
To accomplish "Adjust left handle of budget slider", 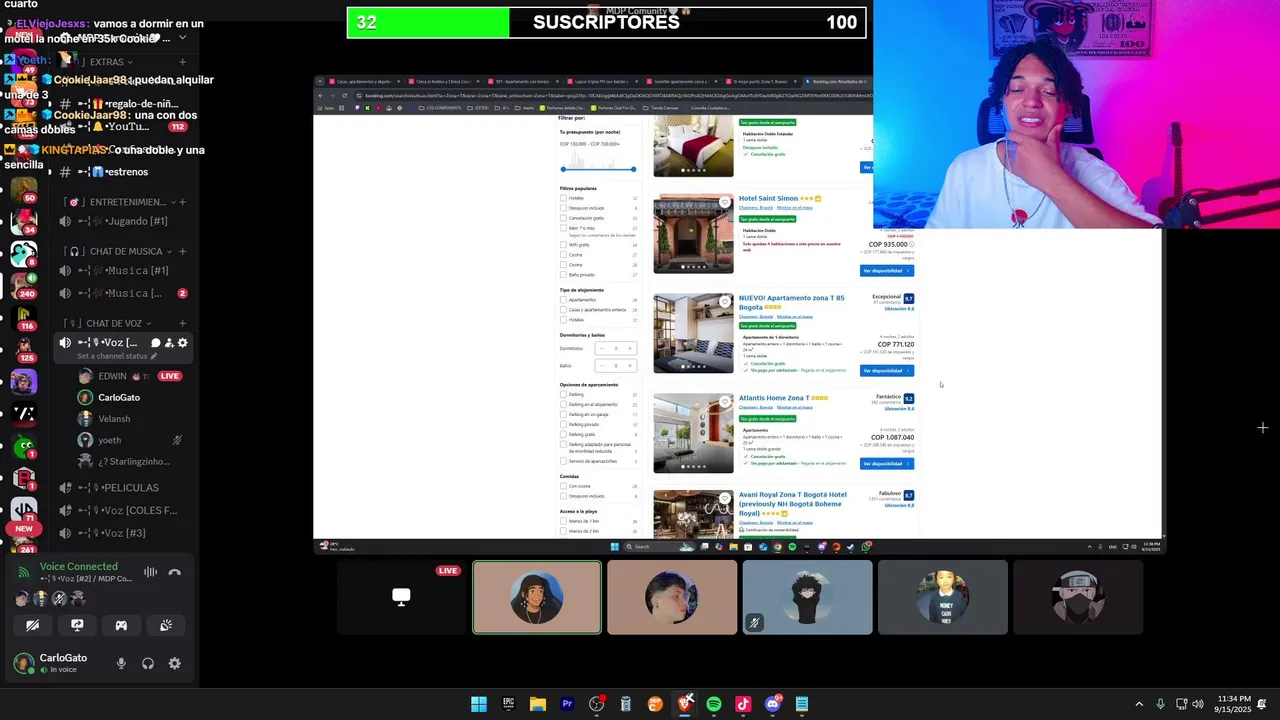I will [563, 169].
